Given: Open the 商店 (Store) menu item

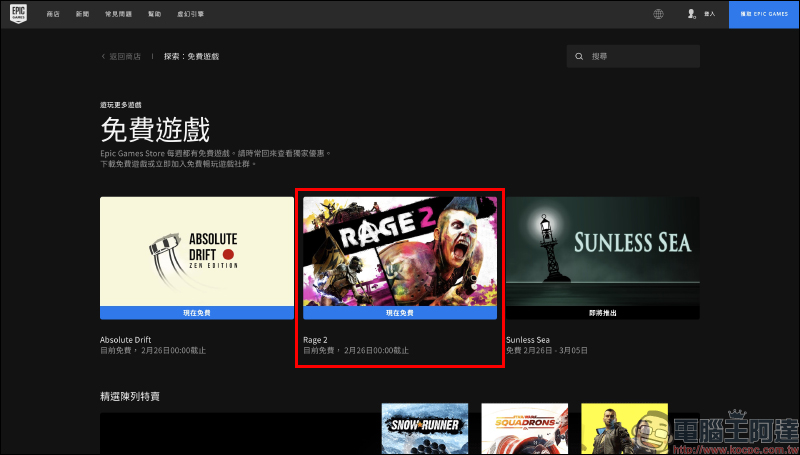Looking at the screenshot, I should tap(53, 14).
